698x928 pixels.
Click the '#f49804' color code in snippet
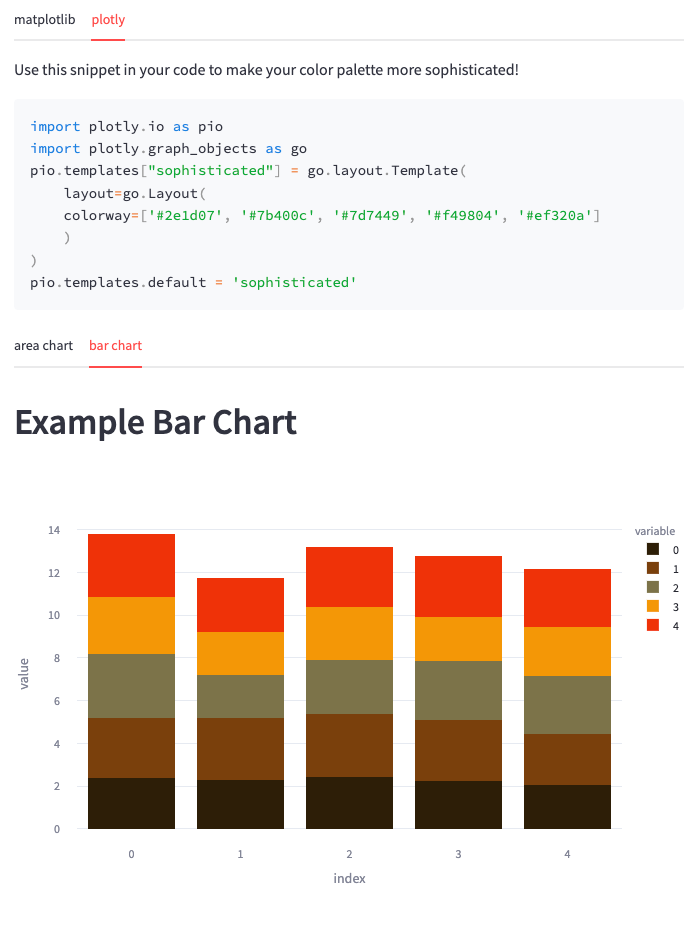pyautogui.click(x=462, y=215)
